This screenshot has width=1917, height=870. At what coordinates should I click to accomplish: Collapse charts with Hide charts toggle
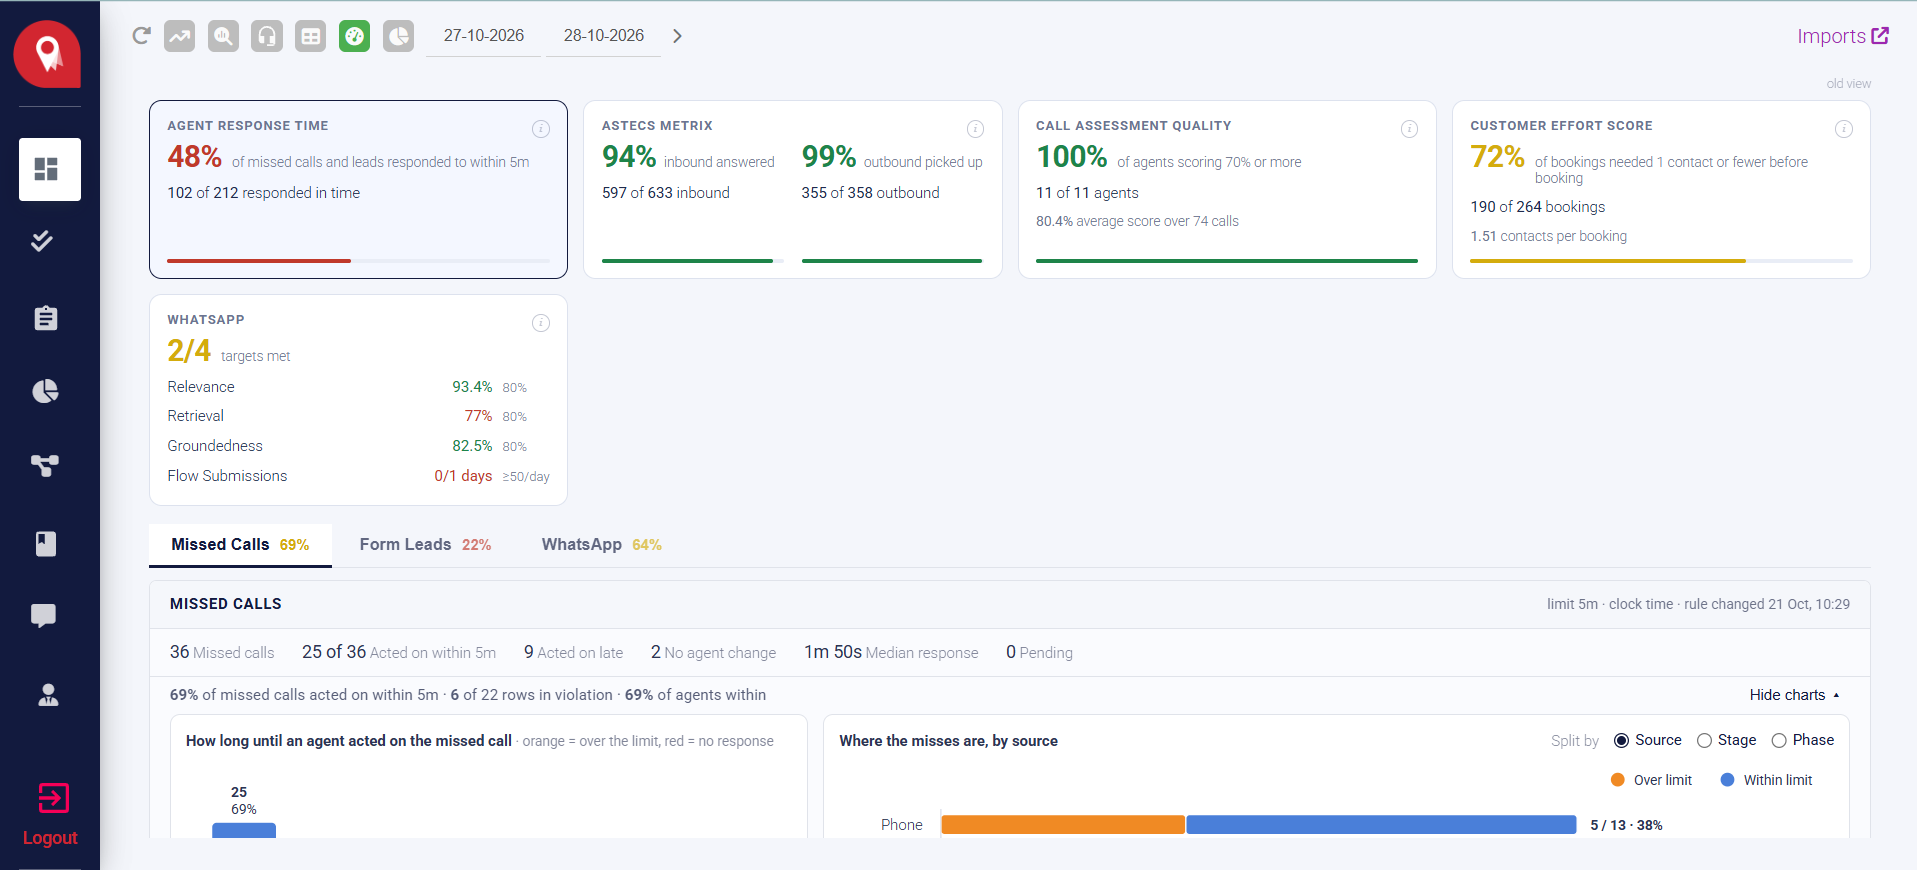click(x=1795, y=695)
